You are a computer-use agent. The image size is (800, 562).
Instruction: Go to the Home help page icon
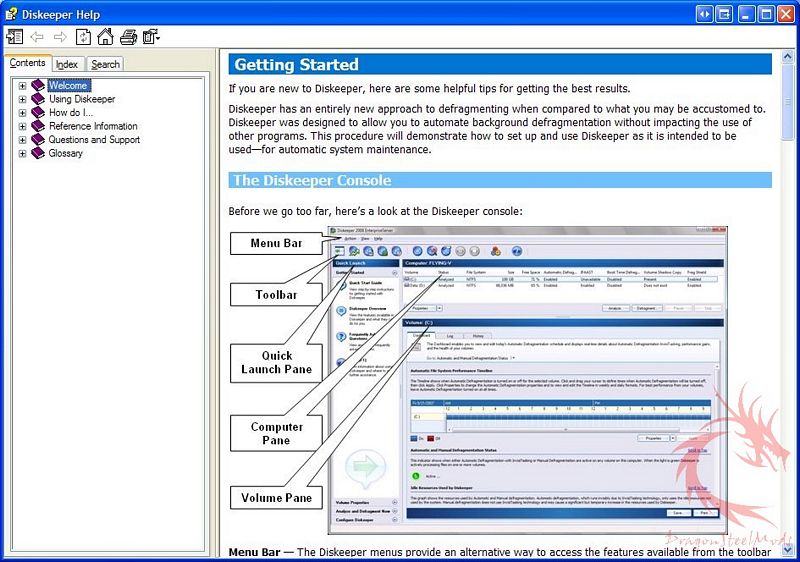point(105,37)
